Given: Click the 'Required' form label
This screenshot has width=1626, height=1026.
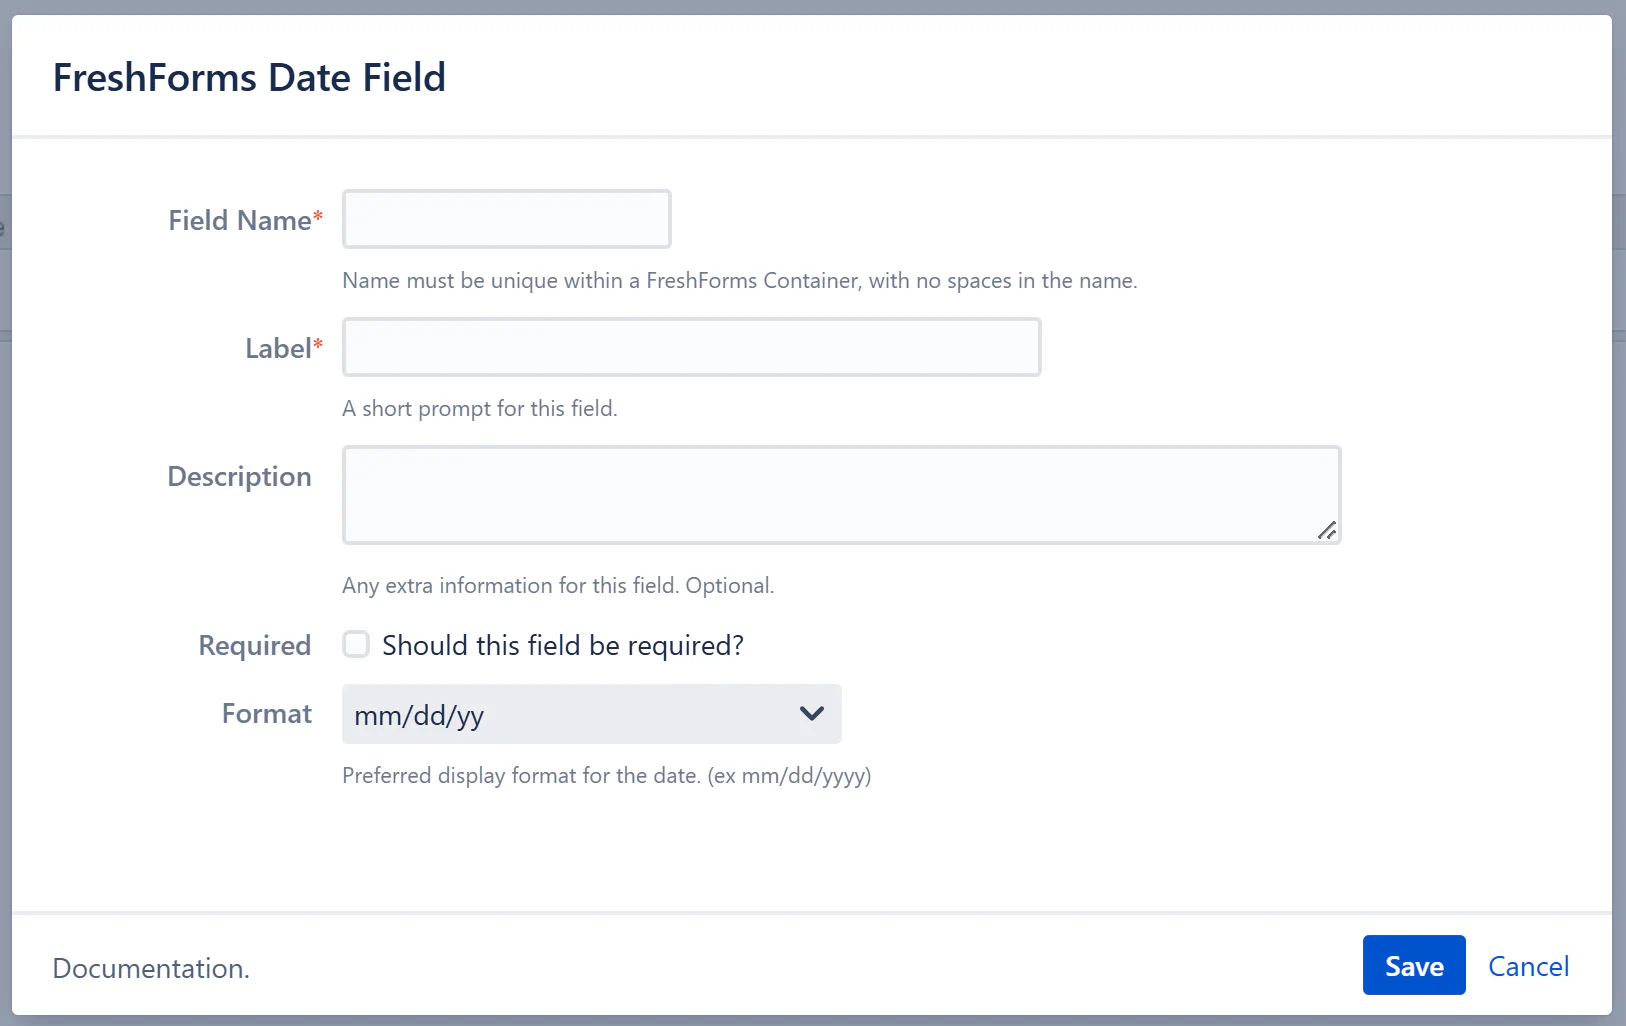Looking at the screenshot, I should 254,646.
